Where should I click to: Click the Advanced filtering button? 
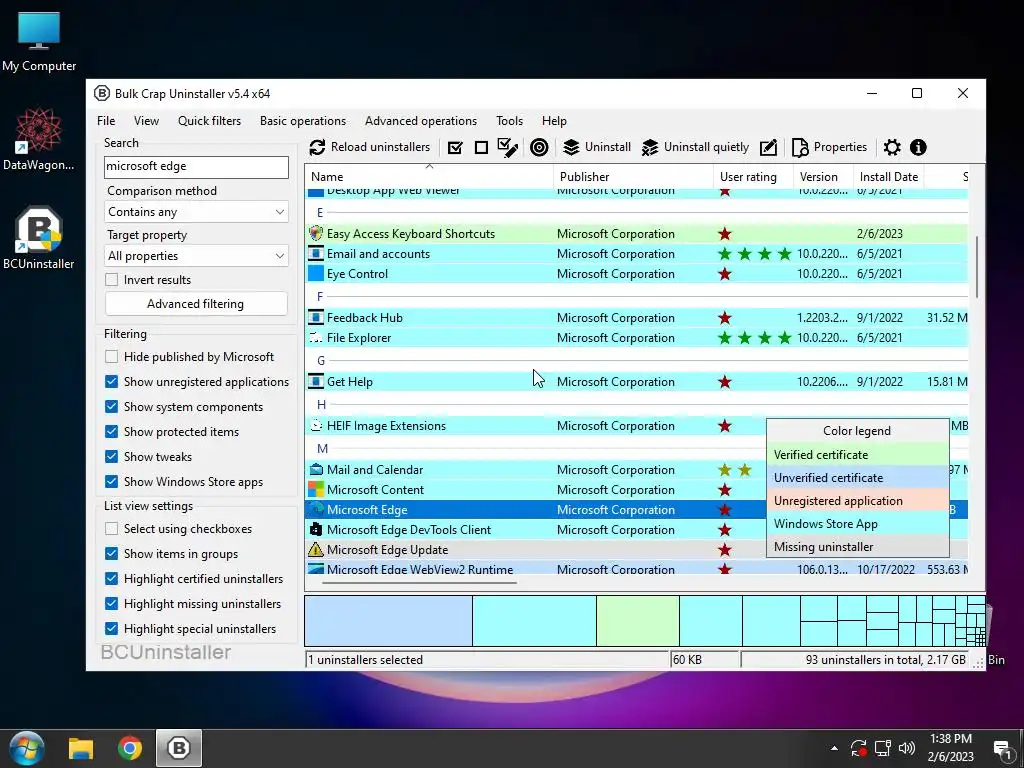196,304
